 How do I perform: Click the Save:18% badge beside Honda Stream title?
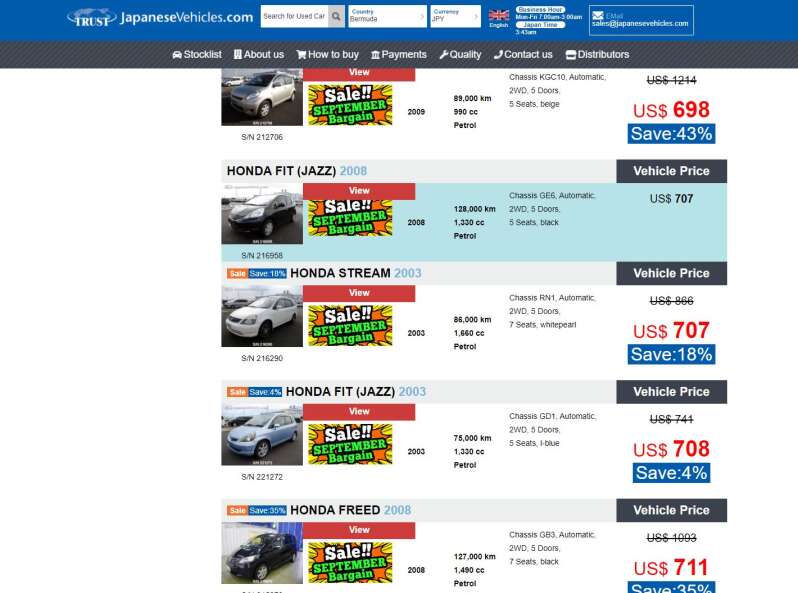point(267,274)
